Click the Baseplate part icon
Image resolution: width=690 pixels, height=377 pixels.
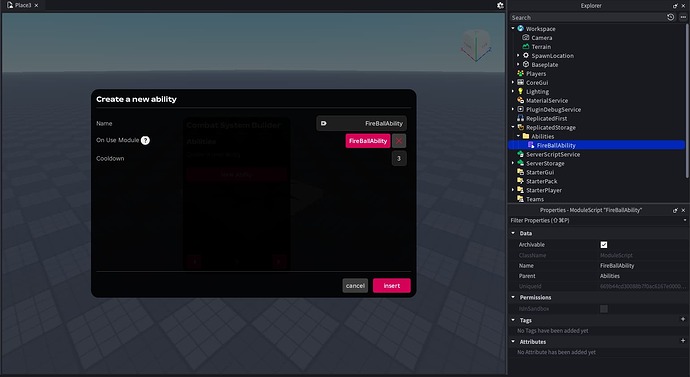tap(526, 64)
